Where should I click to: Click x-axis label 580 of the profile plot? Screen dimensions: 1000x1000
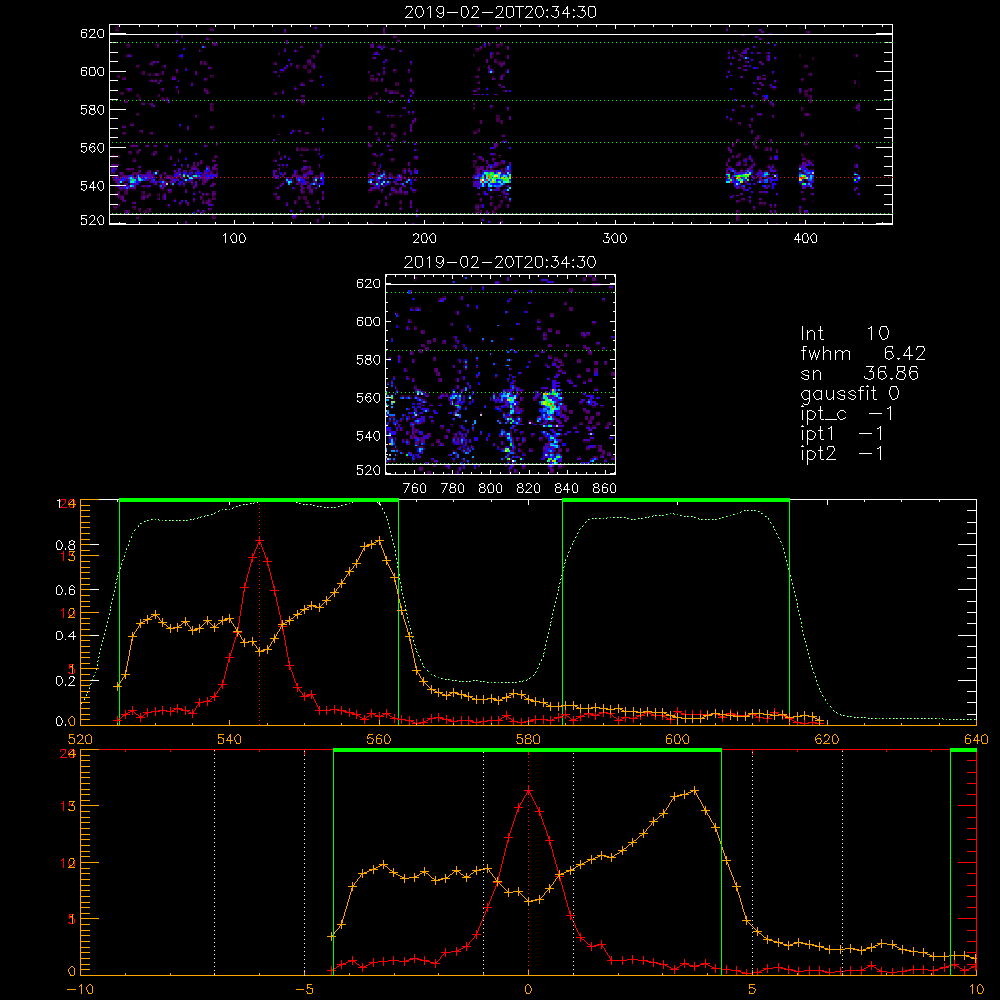(x=528, y=739)
